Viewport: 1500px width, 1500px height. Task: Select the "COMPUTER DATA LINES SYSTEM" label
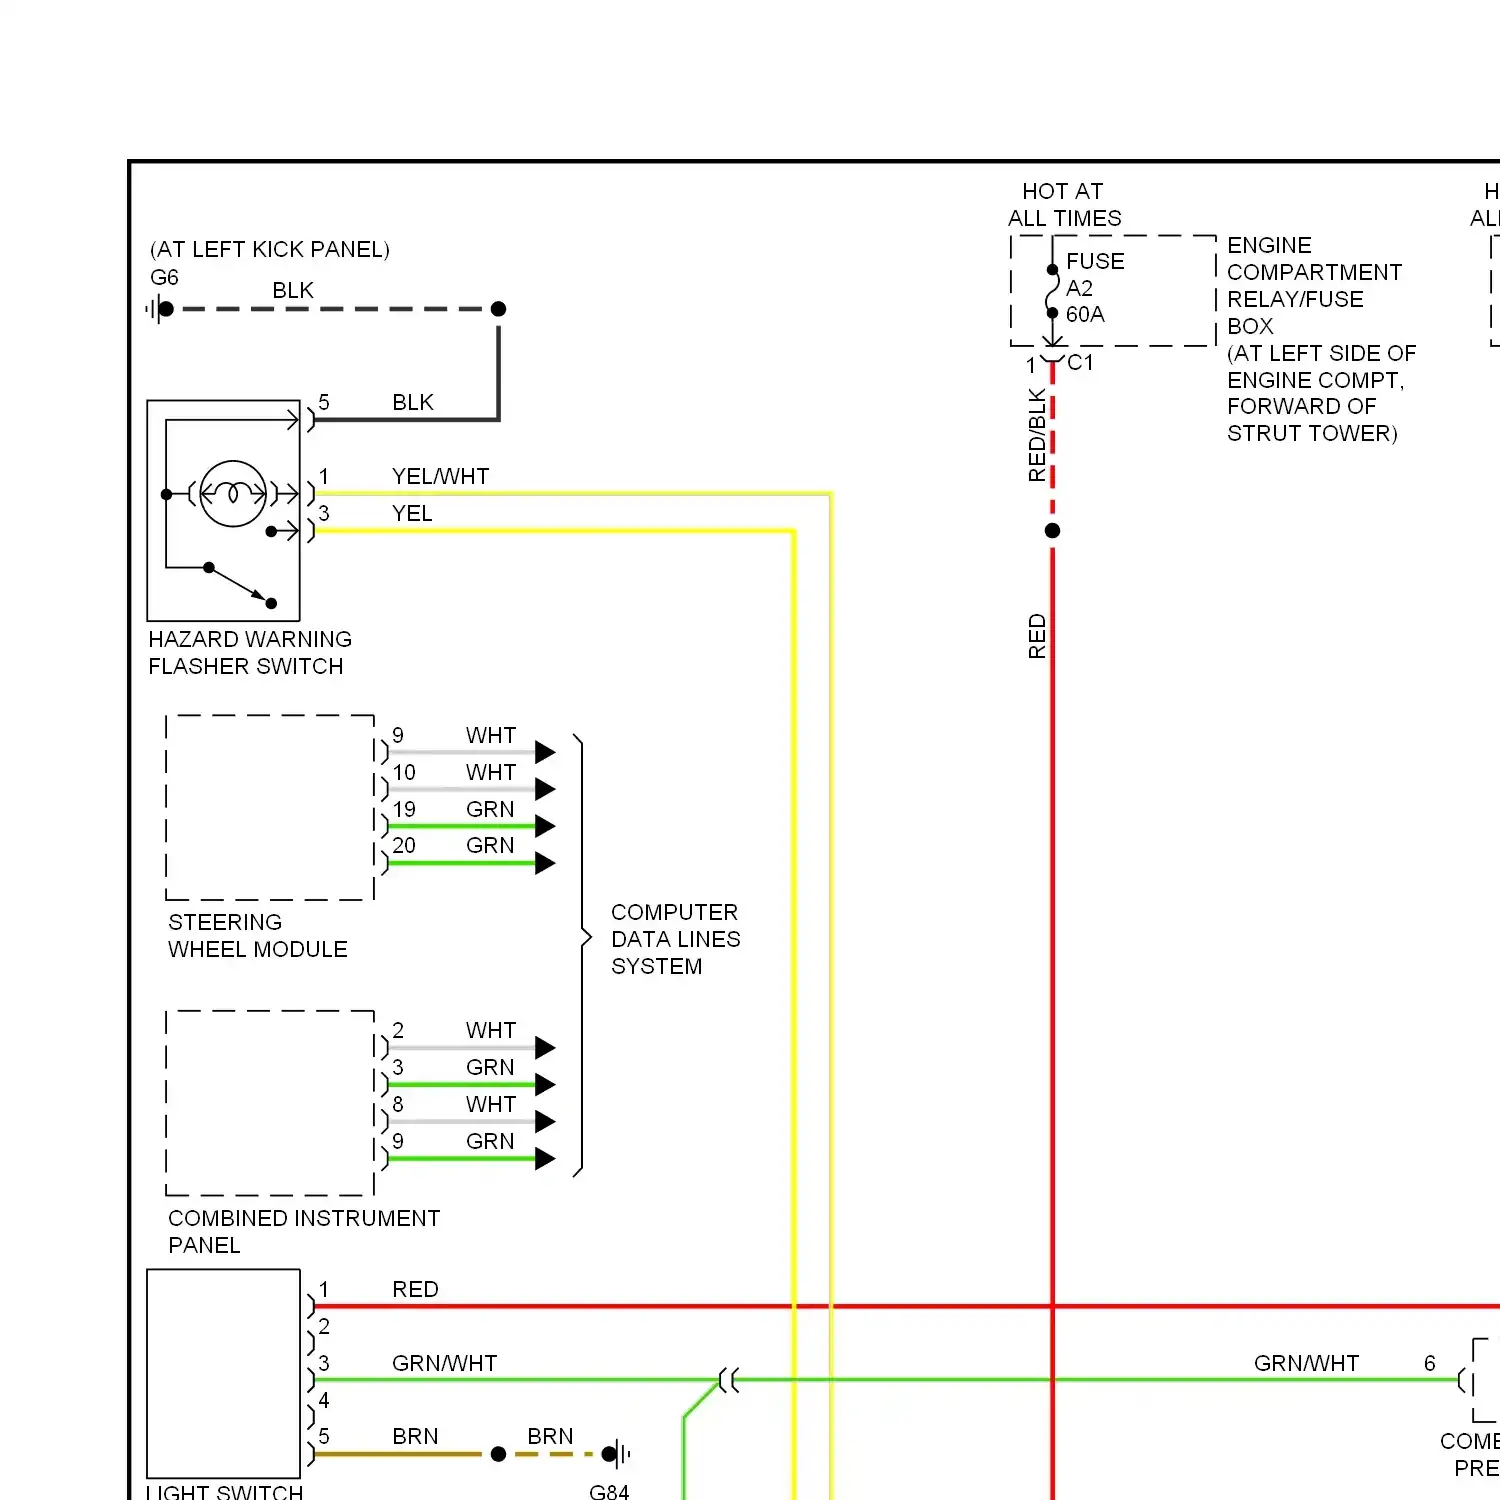pyautogui.click(x=676, y=939)
